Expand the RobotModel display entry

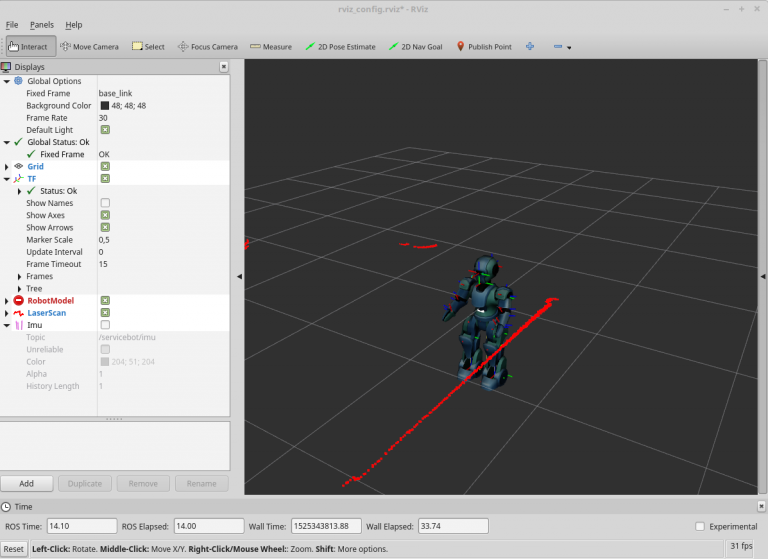point(7,301)
